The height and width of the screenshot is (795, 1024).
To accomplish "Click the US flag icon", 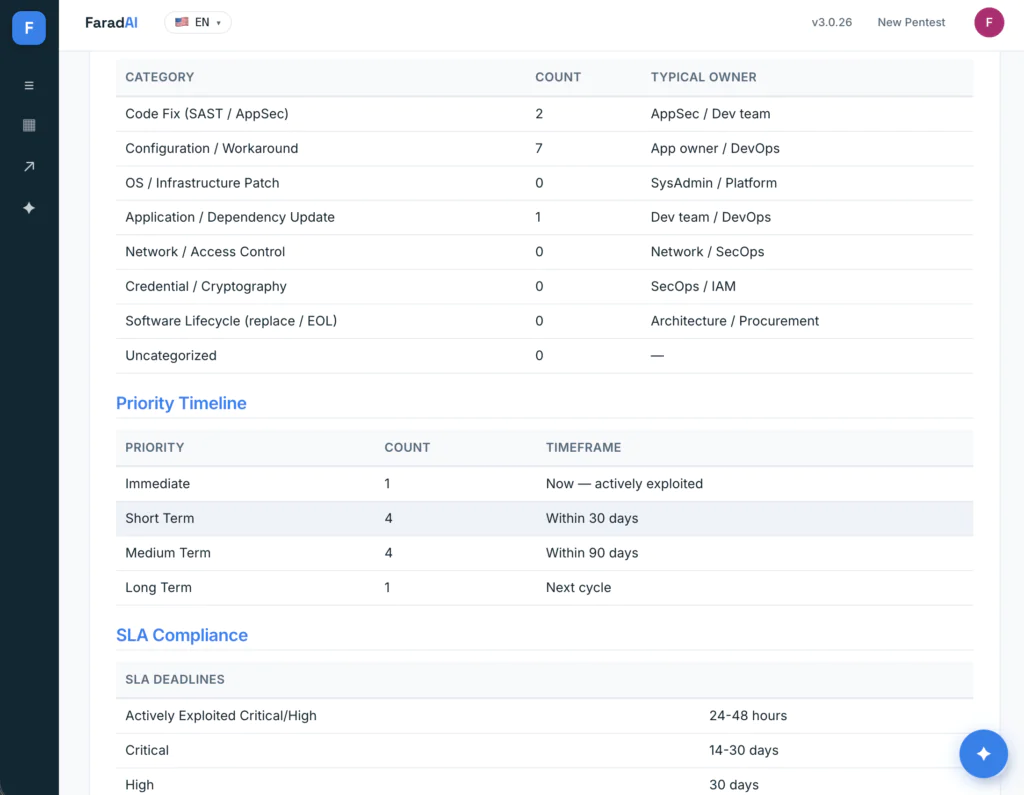I will (x=182, y=22).
